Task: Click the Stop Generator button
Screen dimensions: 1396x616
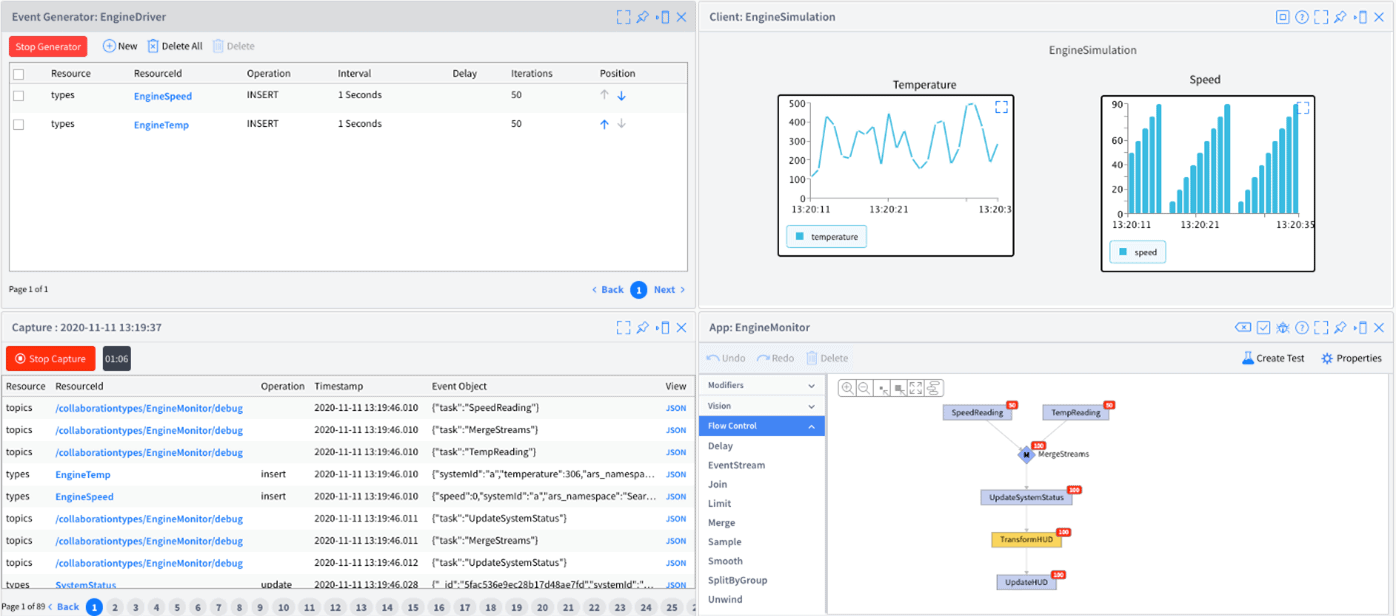Action: [x=47, y=46]
